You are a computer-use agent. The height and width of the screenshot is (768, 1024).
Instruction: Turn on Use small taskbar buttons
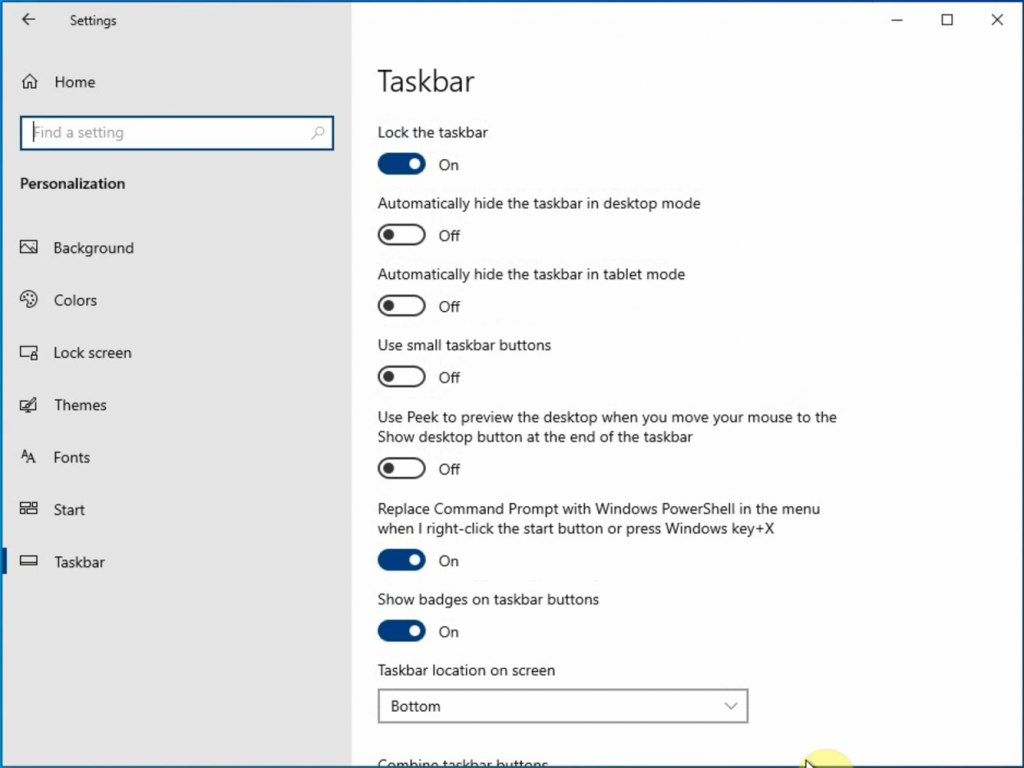402,377
